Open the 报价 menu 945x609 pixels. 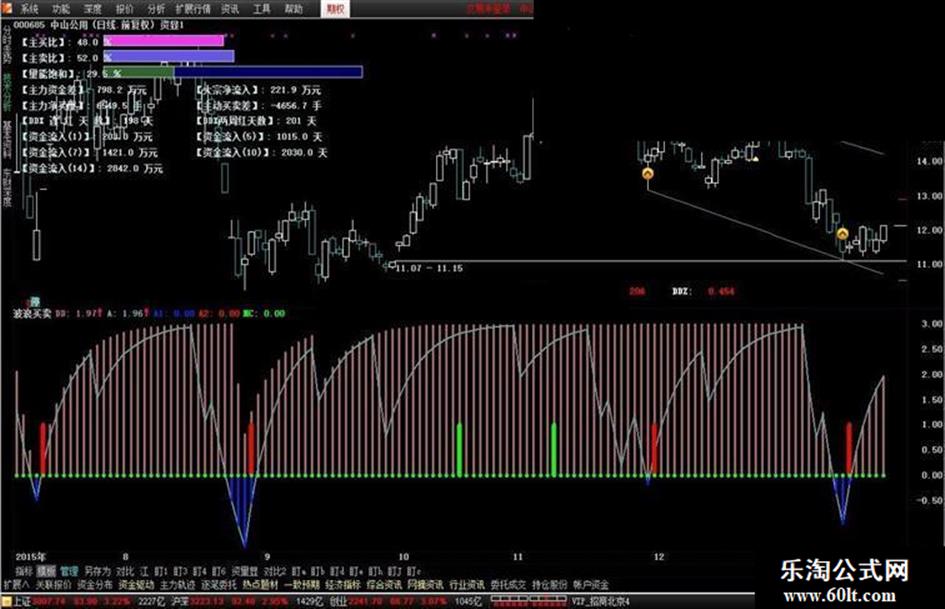coord(125,9)
